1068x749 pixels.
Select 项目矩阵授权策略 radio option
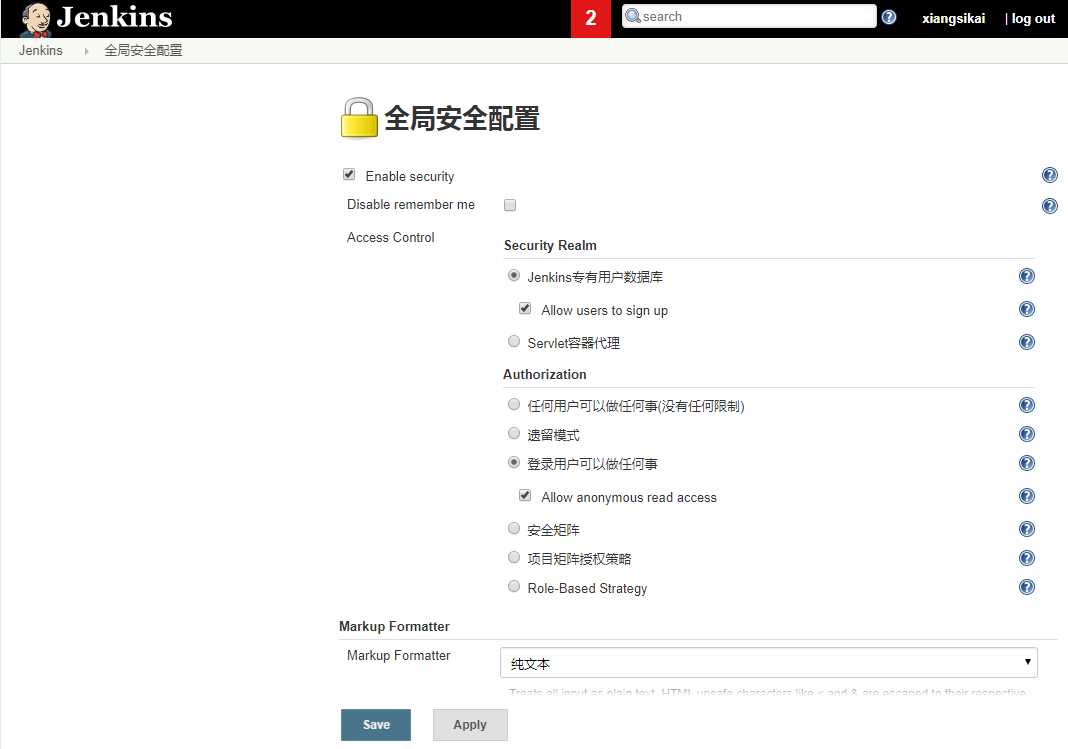click(514, 558)
